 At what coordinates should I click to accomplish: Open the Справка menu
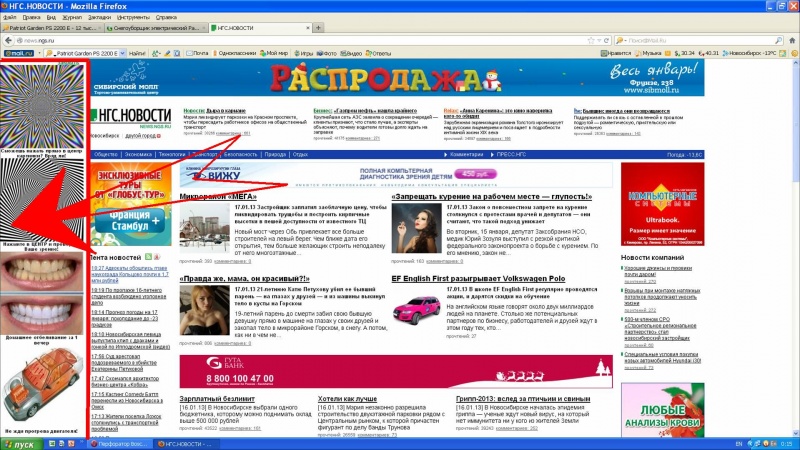click(166, 17)
